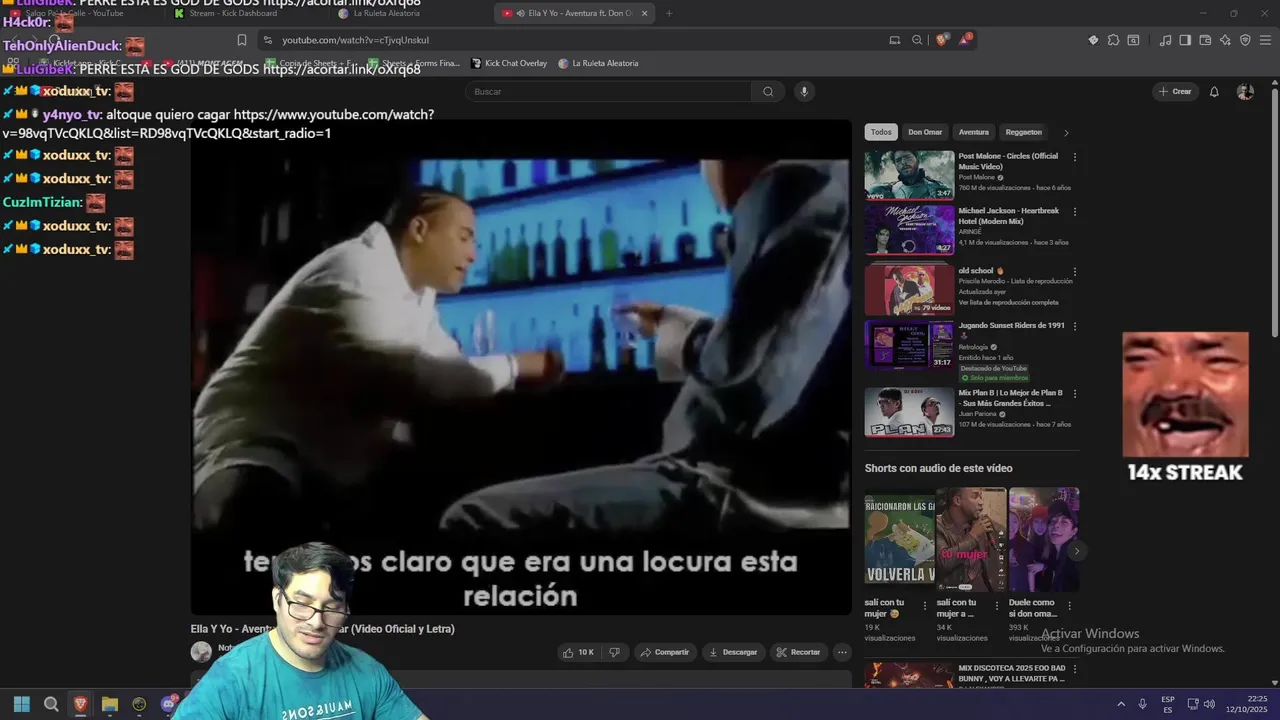Open Michael Jackson - Heartbreak Hotel thumbnail
Image resolution: width=1280 pixels, height=720 pixels.
point(909,230)
